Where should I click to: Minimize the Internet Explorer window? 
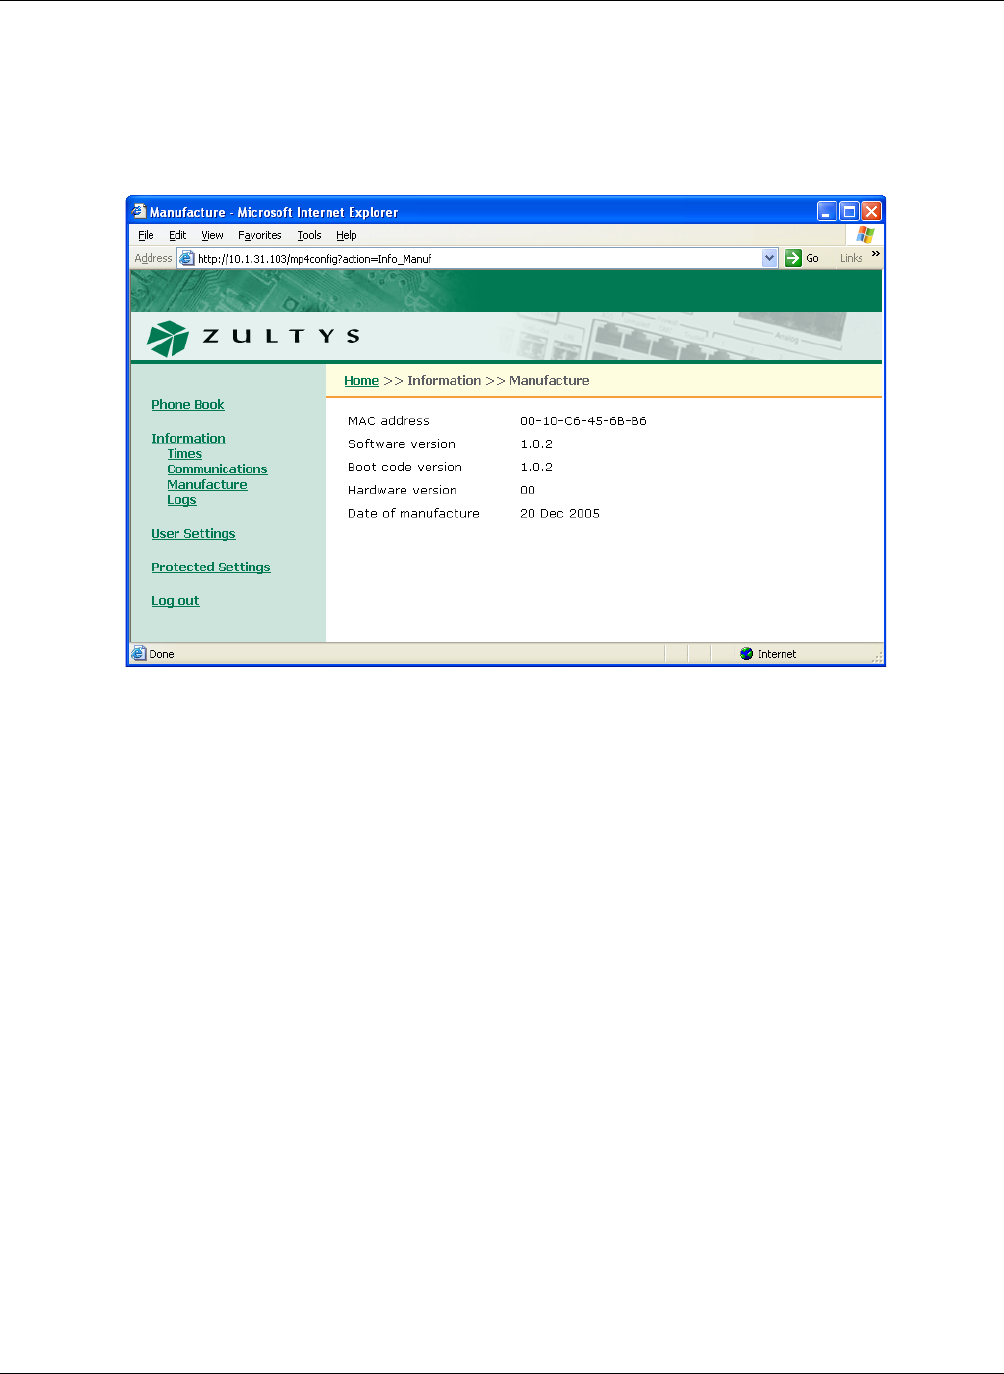[x=827, y=211]
